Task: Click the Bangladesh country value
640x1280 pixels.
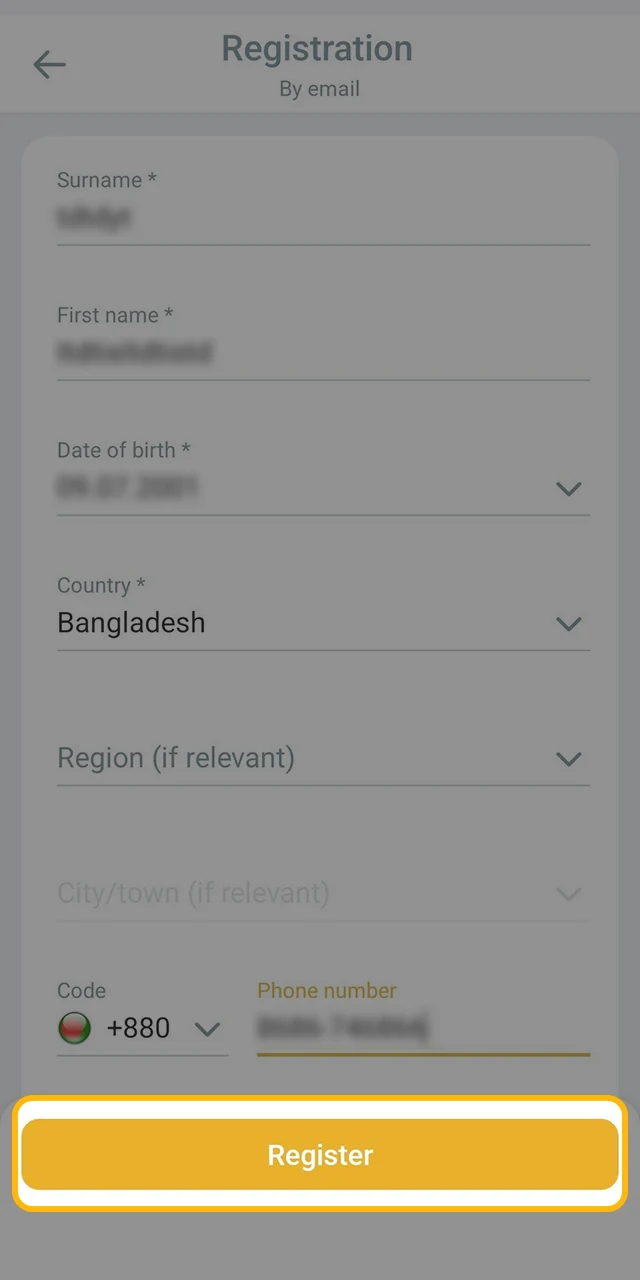Action: [x=132, y=623]
